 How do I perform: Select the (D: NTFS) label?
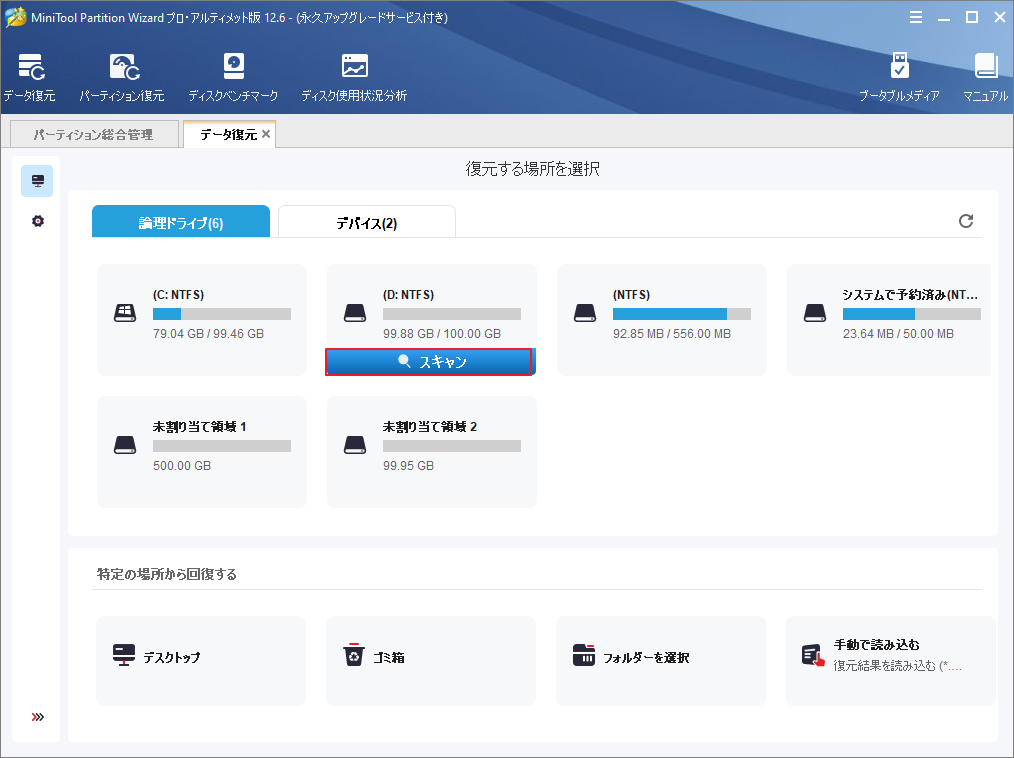(x=409, y=295)
